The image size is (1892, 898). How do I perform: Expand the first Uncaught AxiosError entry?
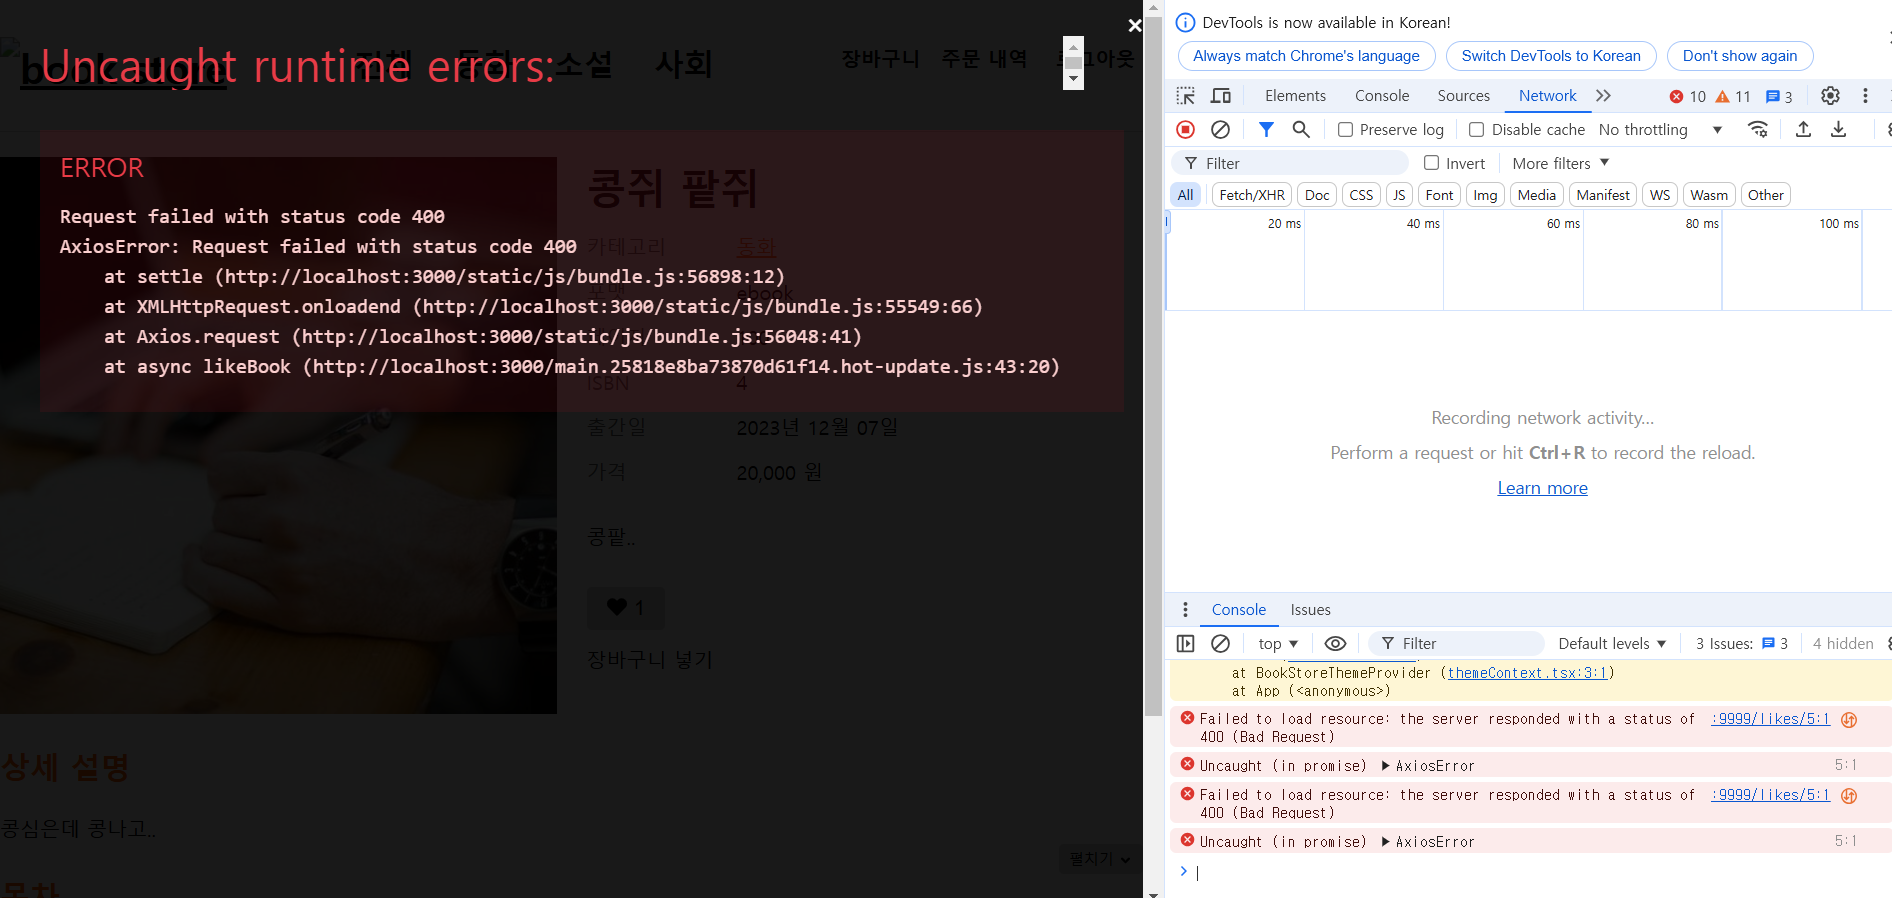[1385, 766]
